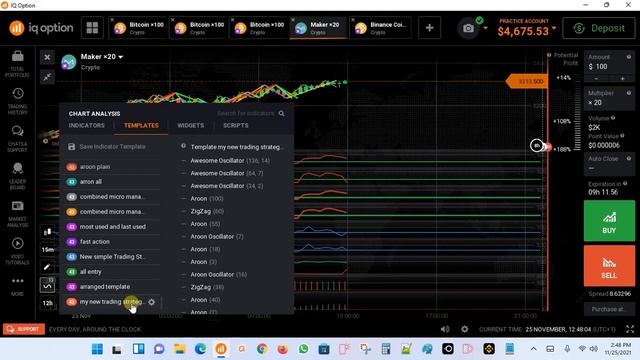Screen dimensions: 640x360
Task: Switch to the Scripts tab
Action: click(236, 125)
